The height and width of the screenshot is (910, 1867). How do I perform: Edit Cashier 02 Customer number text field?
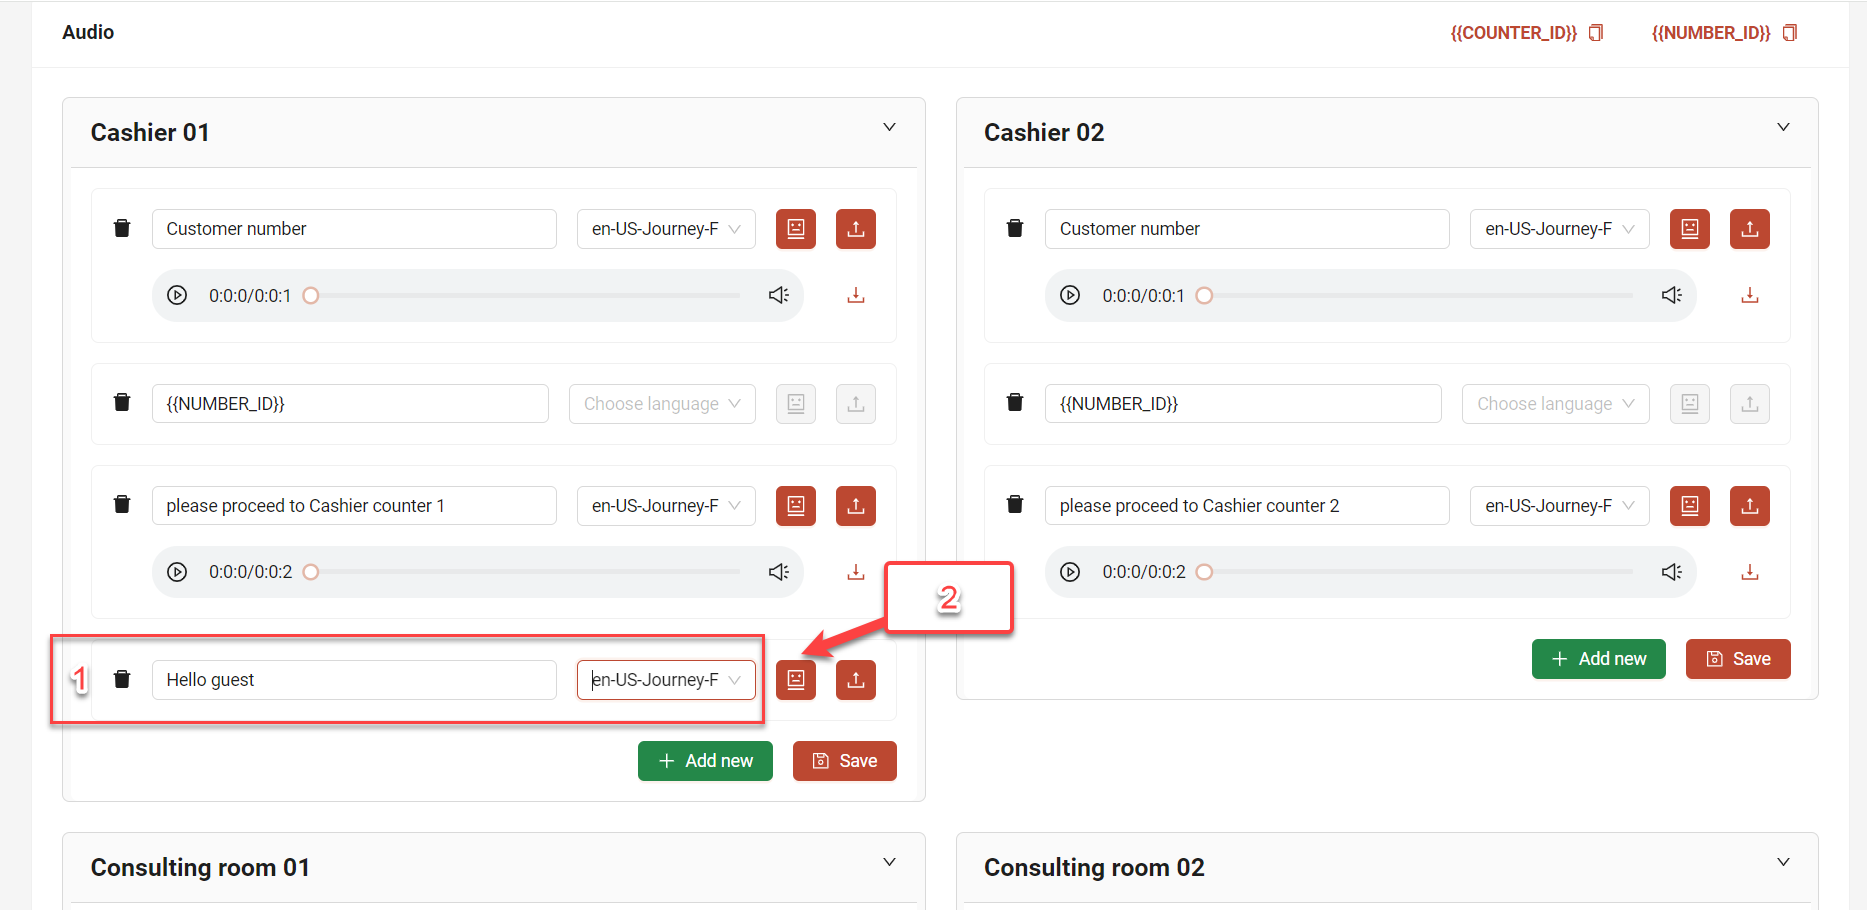pos(1247,229)
